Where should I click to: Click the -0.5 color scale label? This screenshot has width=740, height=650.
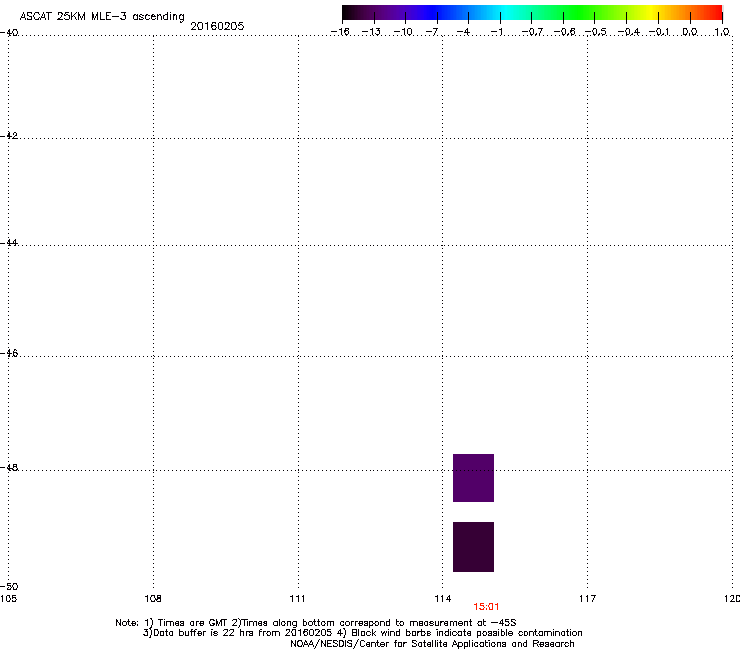596,32
